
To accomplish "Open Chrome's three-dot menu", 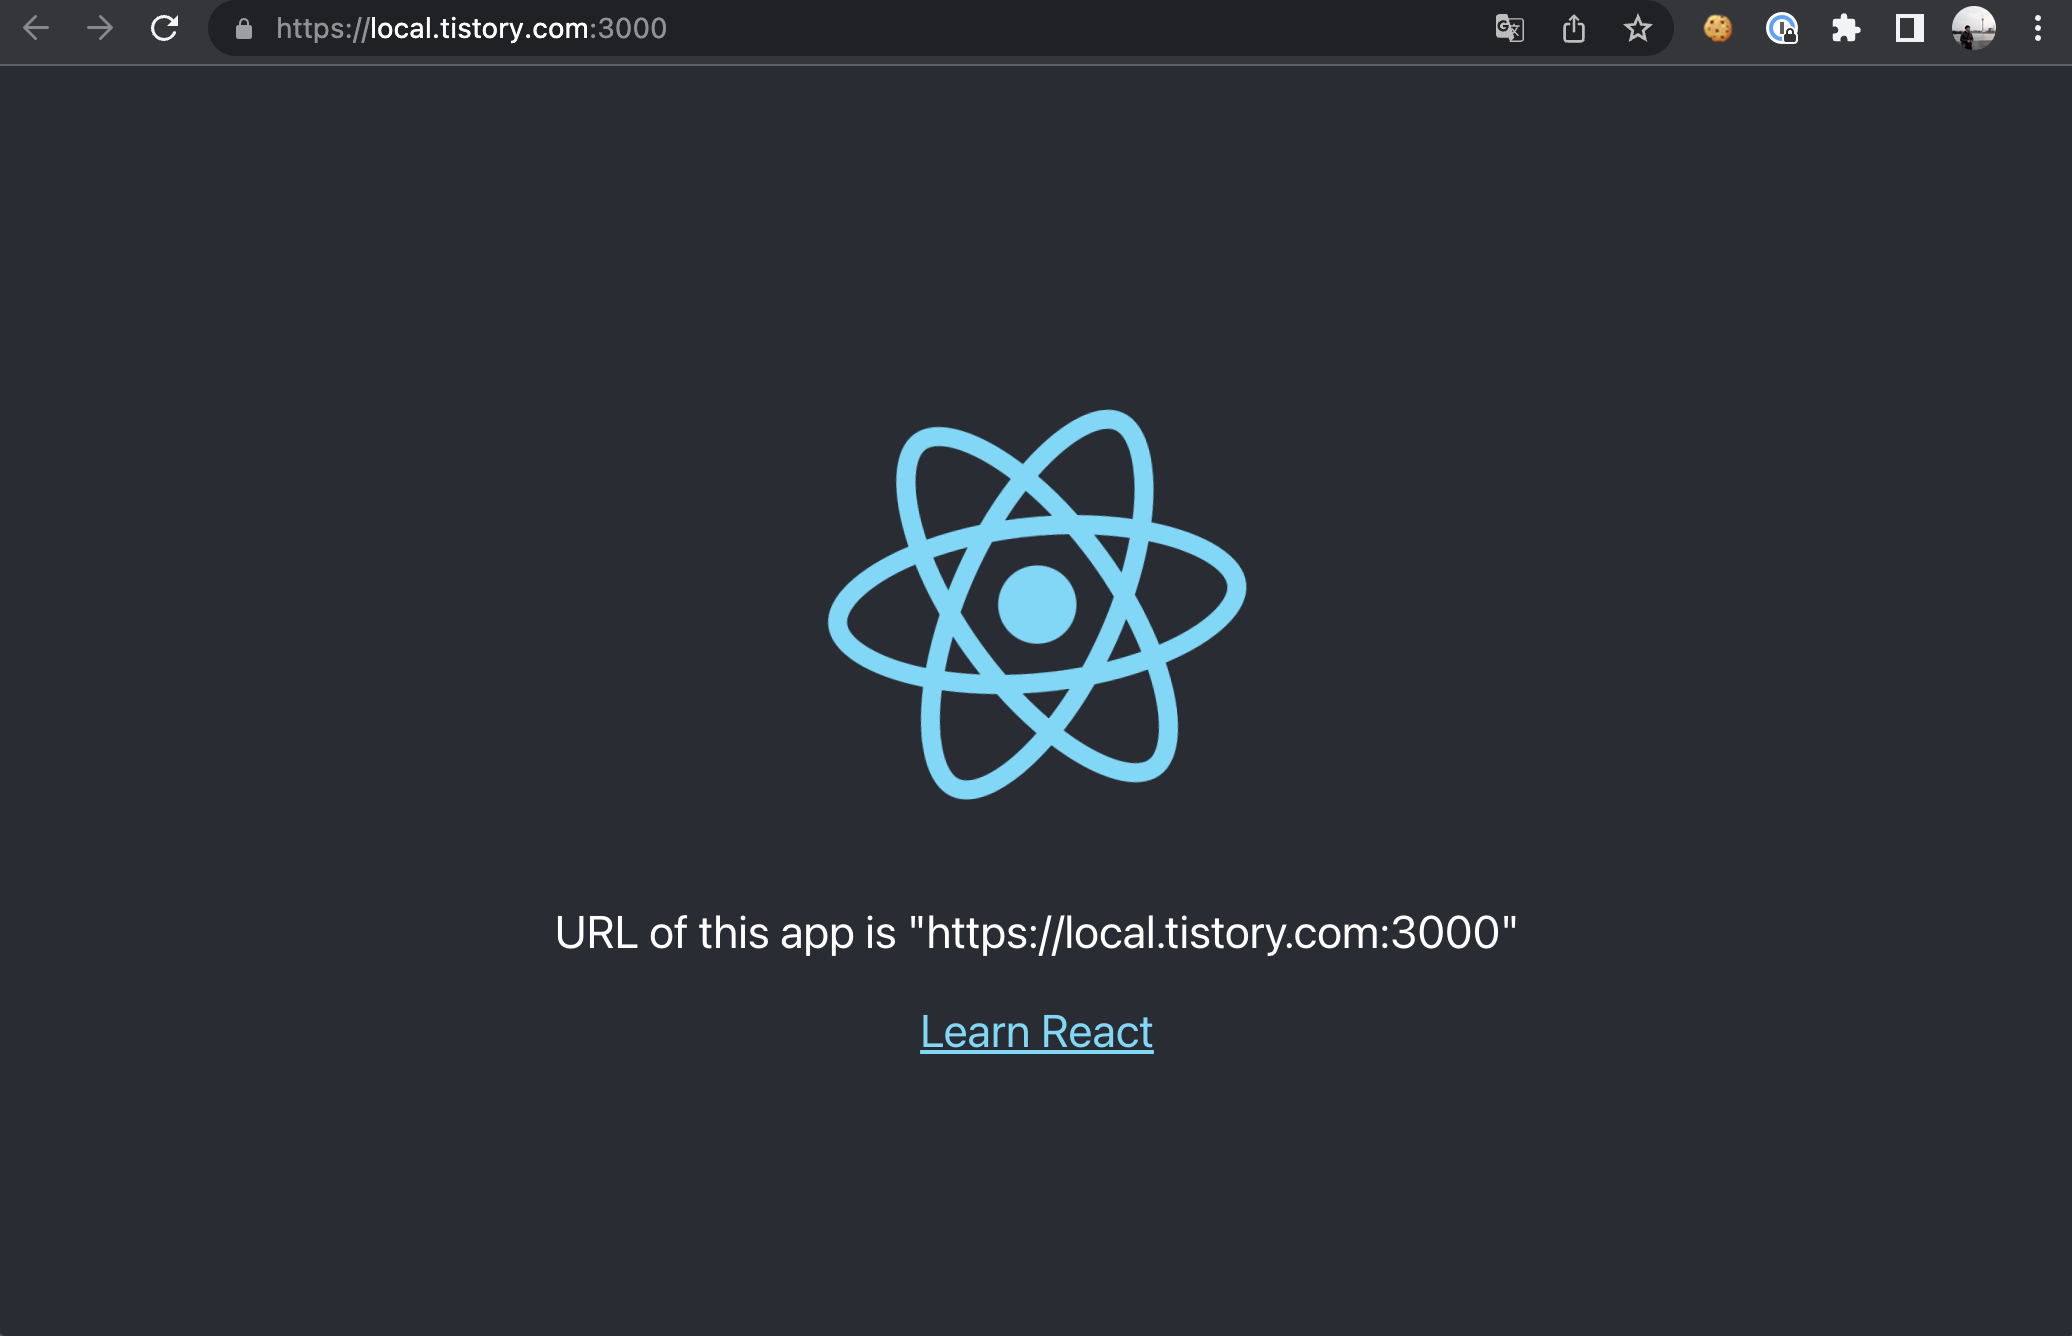I will point(2037,28).
